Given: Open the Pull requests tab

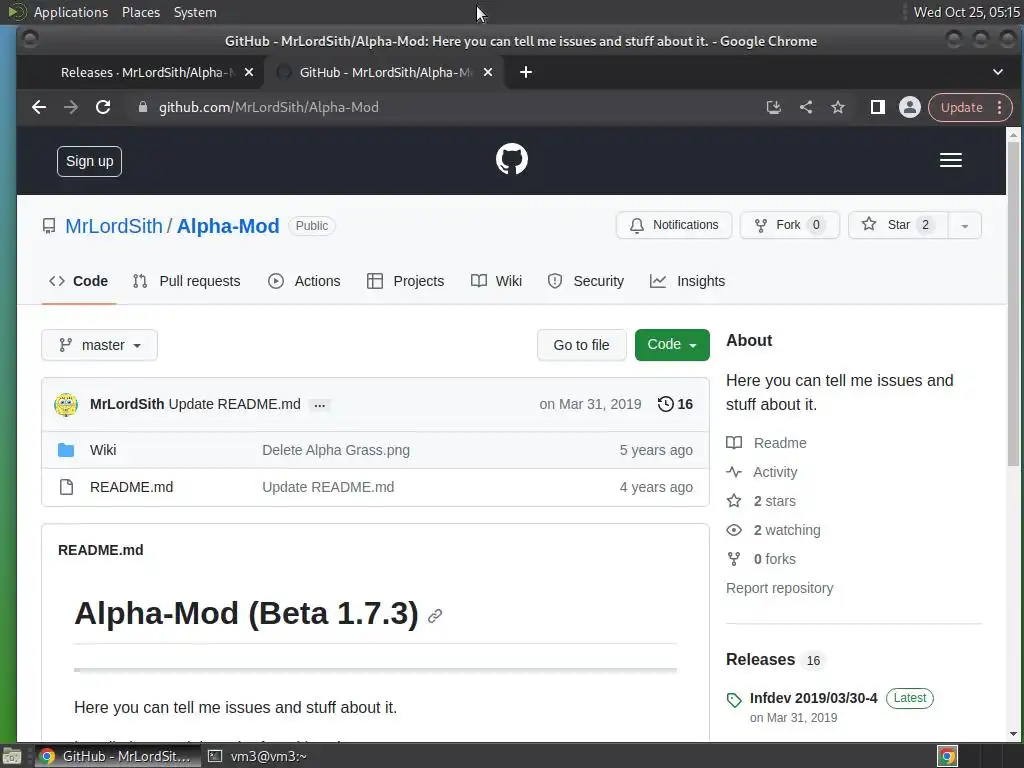Looking at the screenshot, I should point(187,281).
